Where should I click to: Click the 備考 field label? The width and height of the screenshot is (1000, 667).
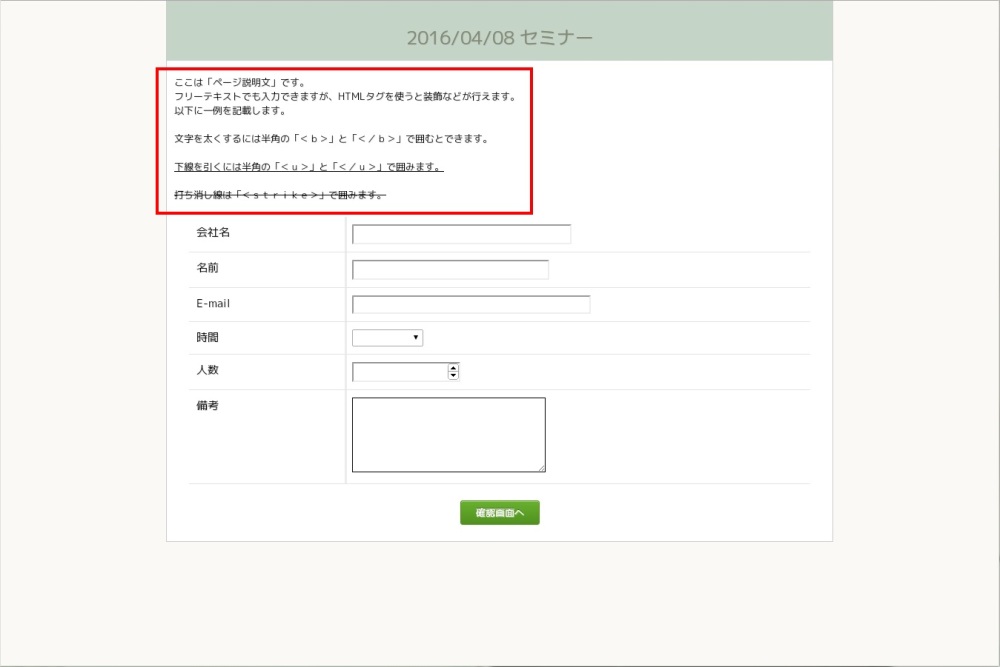(207, 406)
